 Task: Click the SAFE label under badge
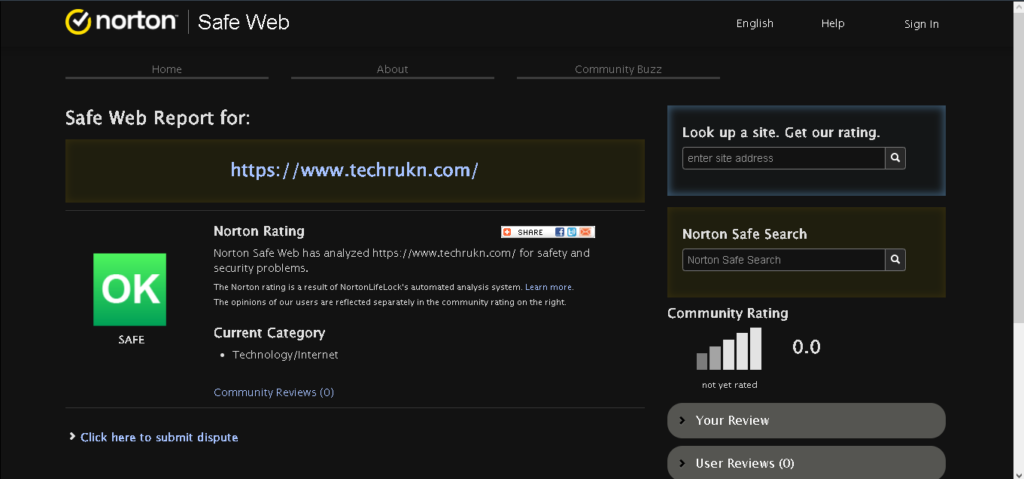[131, 340]
